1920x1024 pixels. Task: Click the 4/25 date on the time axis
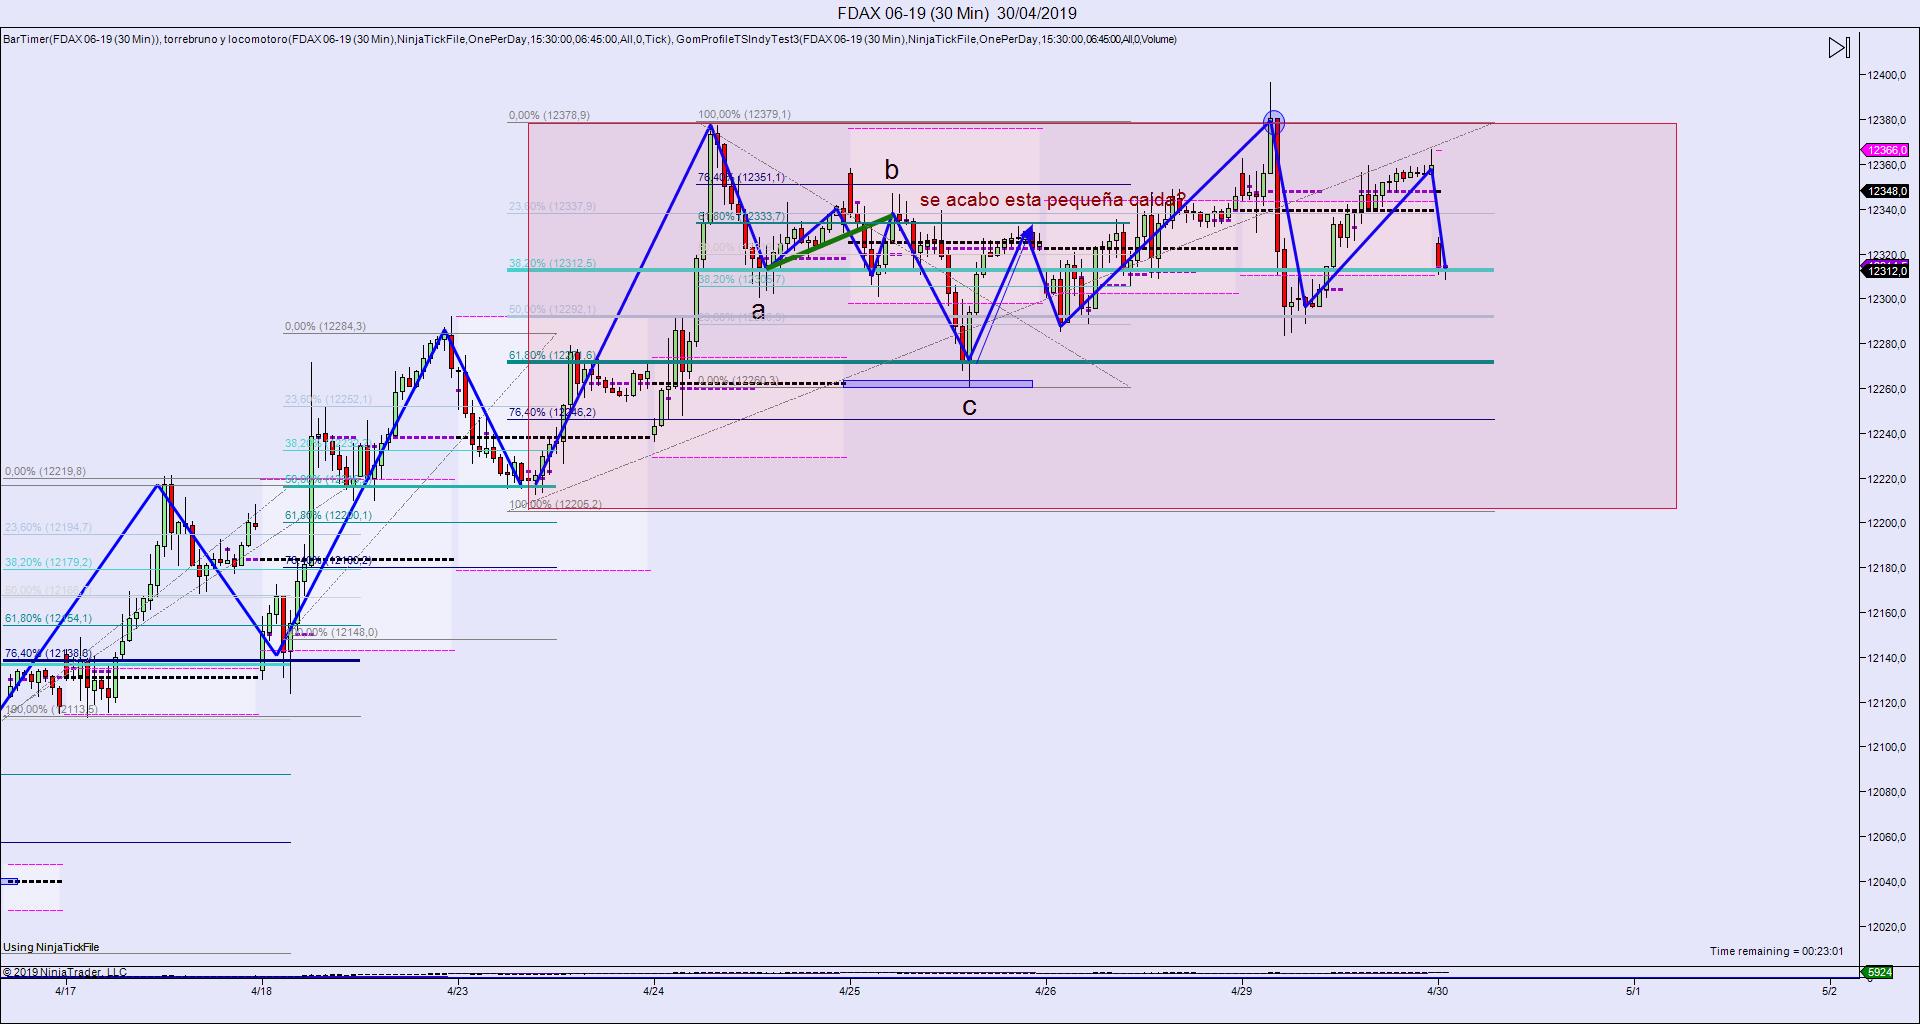(849, 991)
